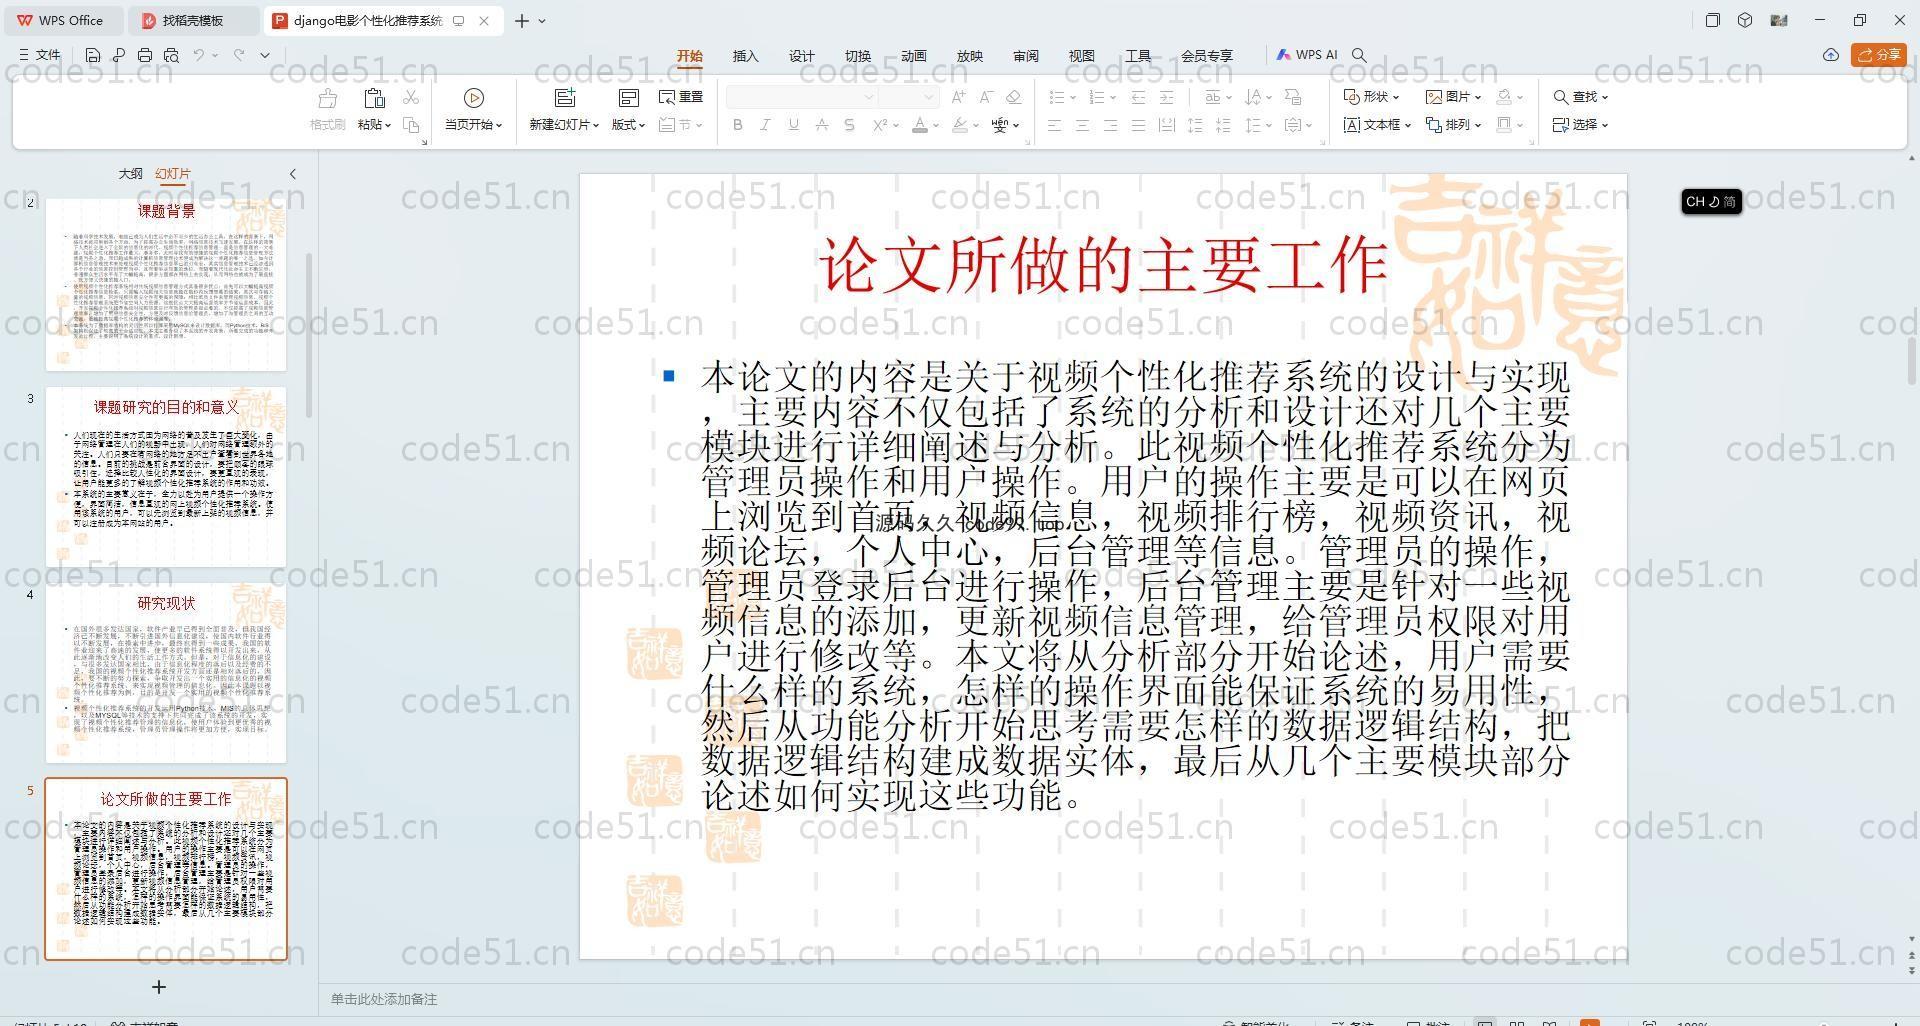Select slide 4 thumbnail 研究现状

(166, 672)
